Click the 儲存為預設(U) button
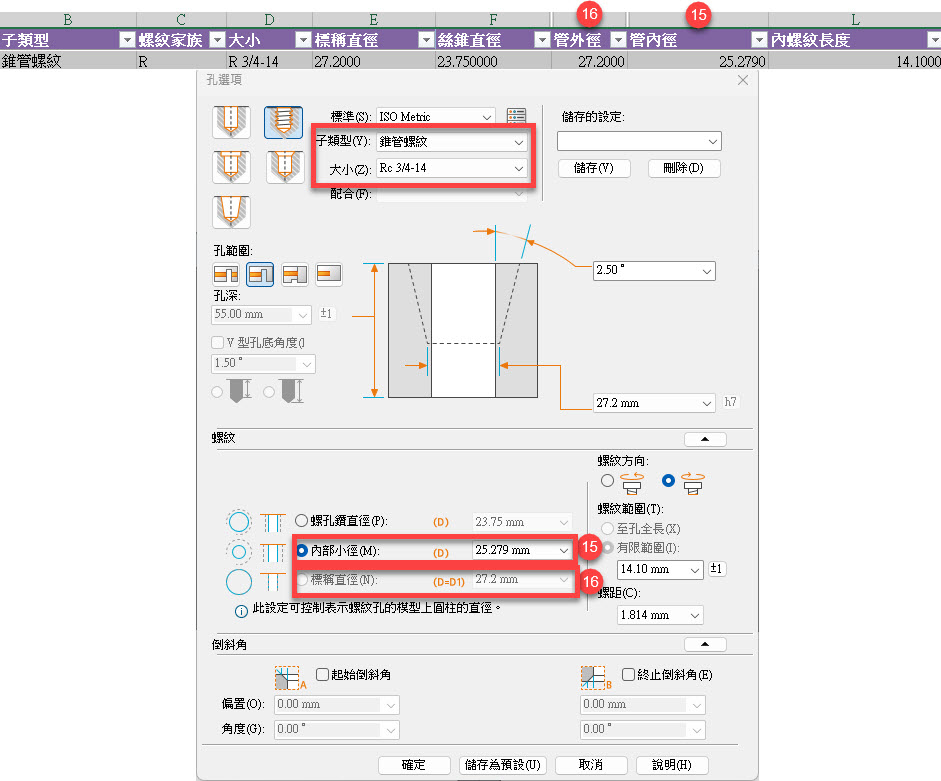The width and height of the screenshot is (941, 781). coord(504,765)
